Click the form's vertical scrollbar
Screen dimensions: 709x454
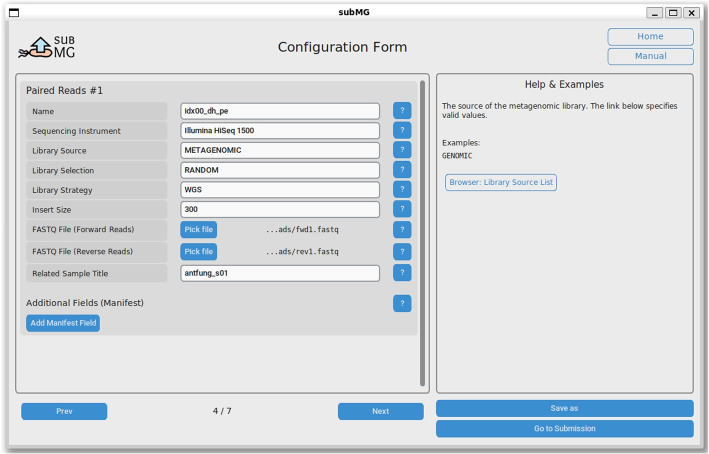tap(423, 220)
